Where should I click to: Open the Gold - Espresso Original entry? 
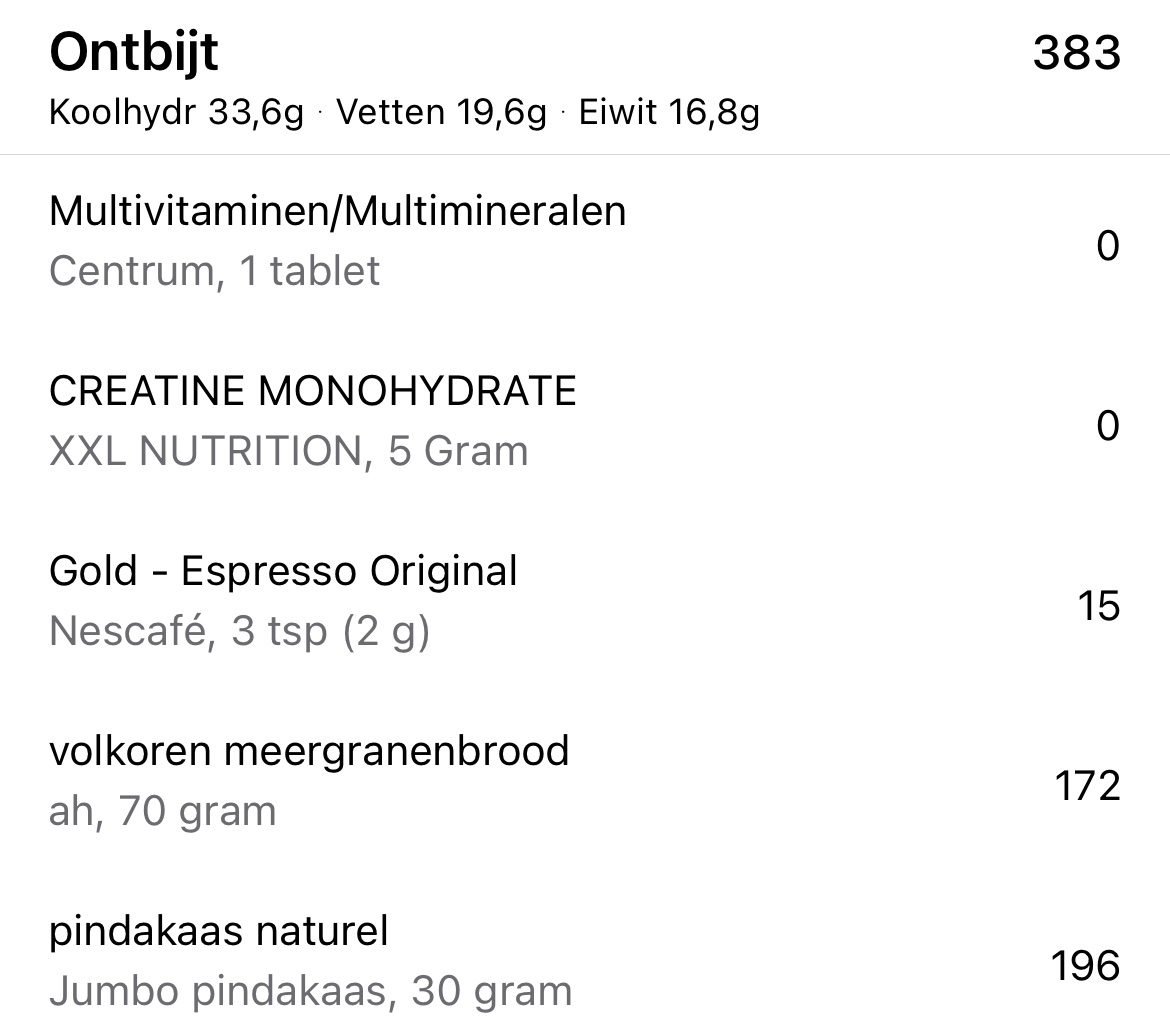[x=283, y=571]
